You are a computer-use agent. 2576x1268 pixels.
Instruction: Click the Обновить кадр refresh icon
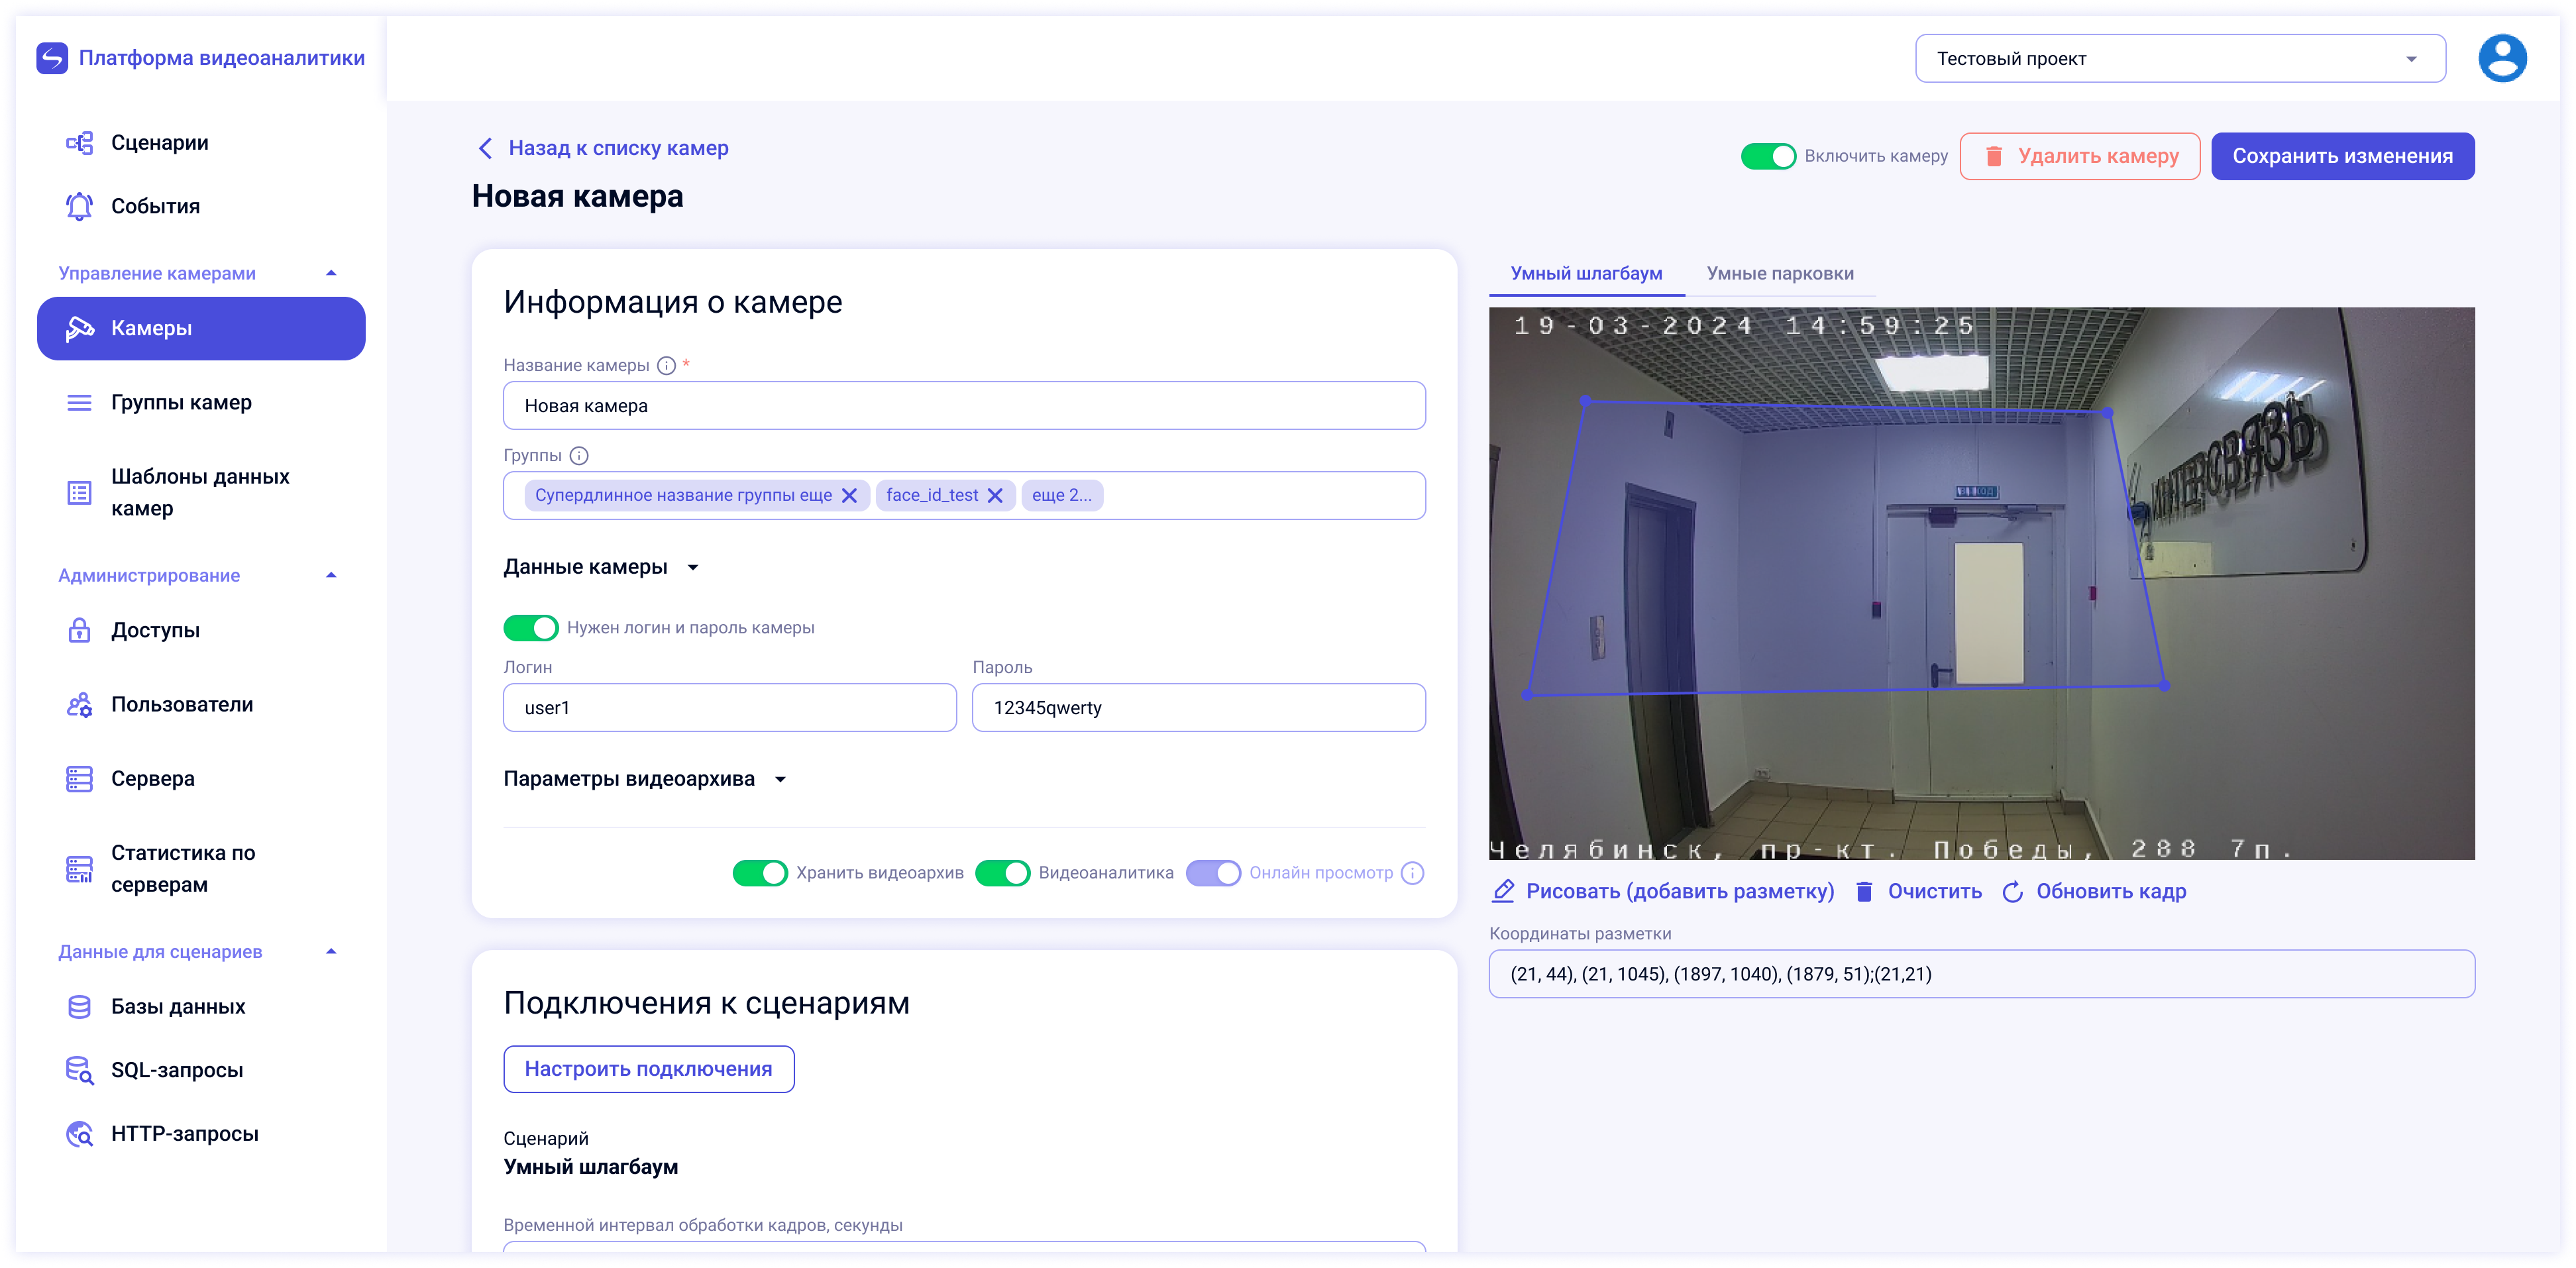[2013, 891]
